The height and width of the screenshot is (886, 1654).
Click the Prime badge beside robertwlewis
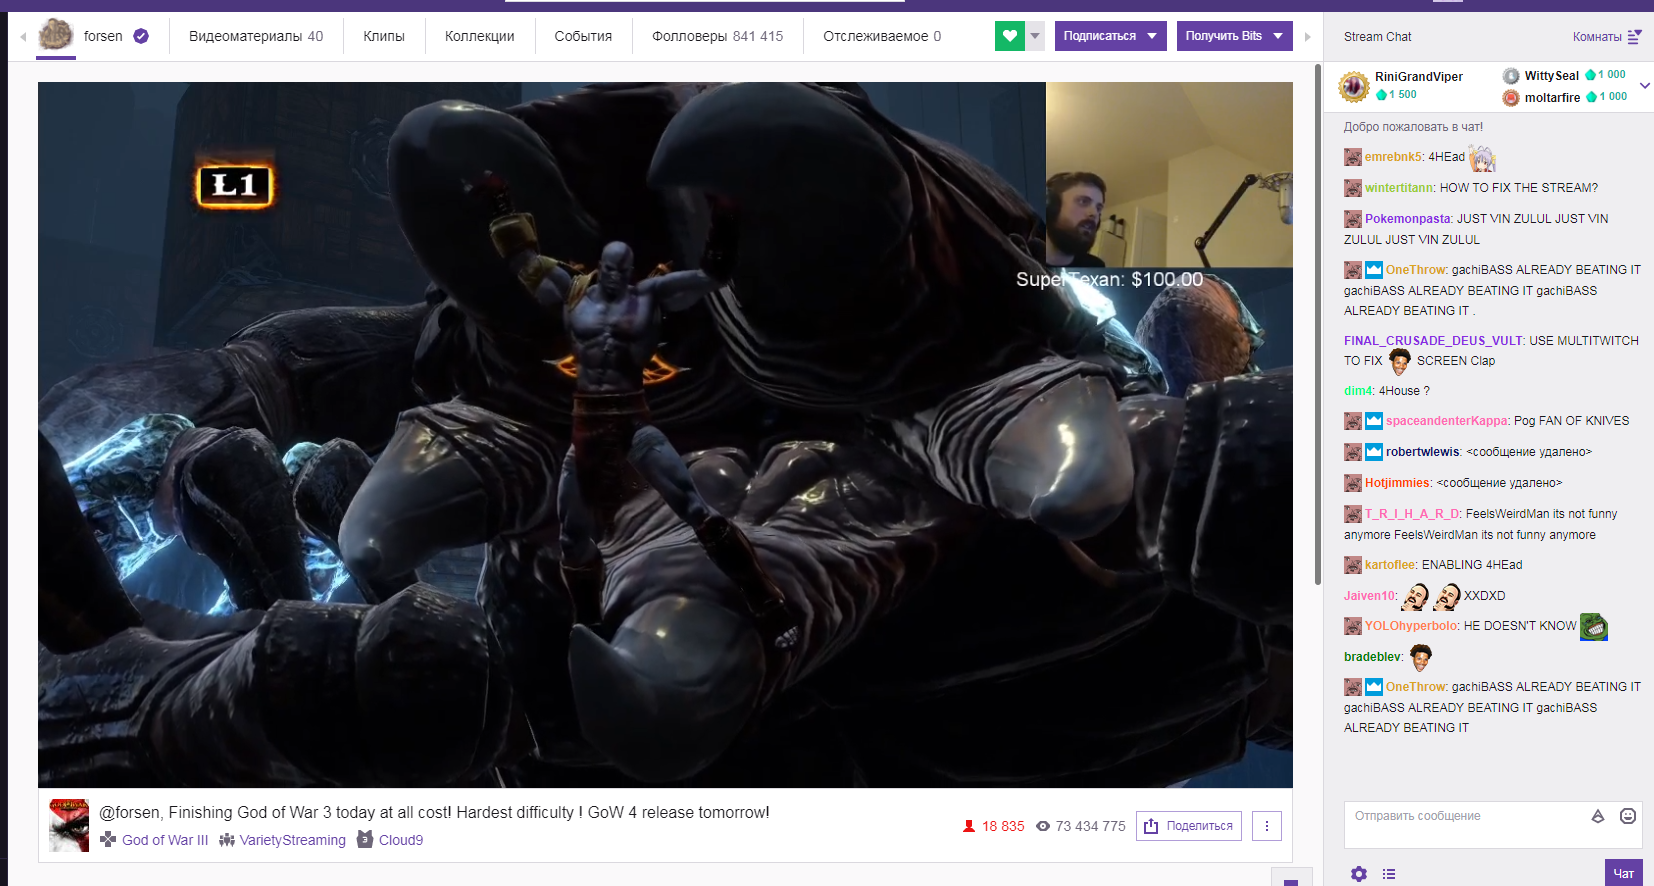(1374, 452)
